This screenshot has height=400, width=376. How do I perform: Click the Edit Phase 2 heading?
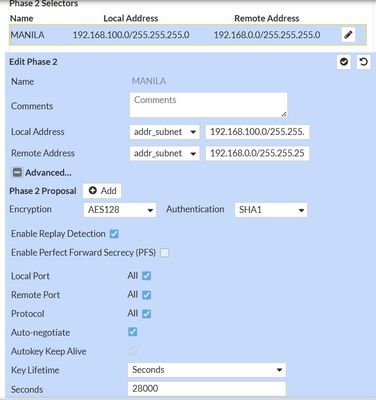coord(33,62)
